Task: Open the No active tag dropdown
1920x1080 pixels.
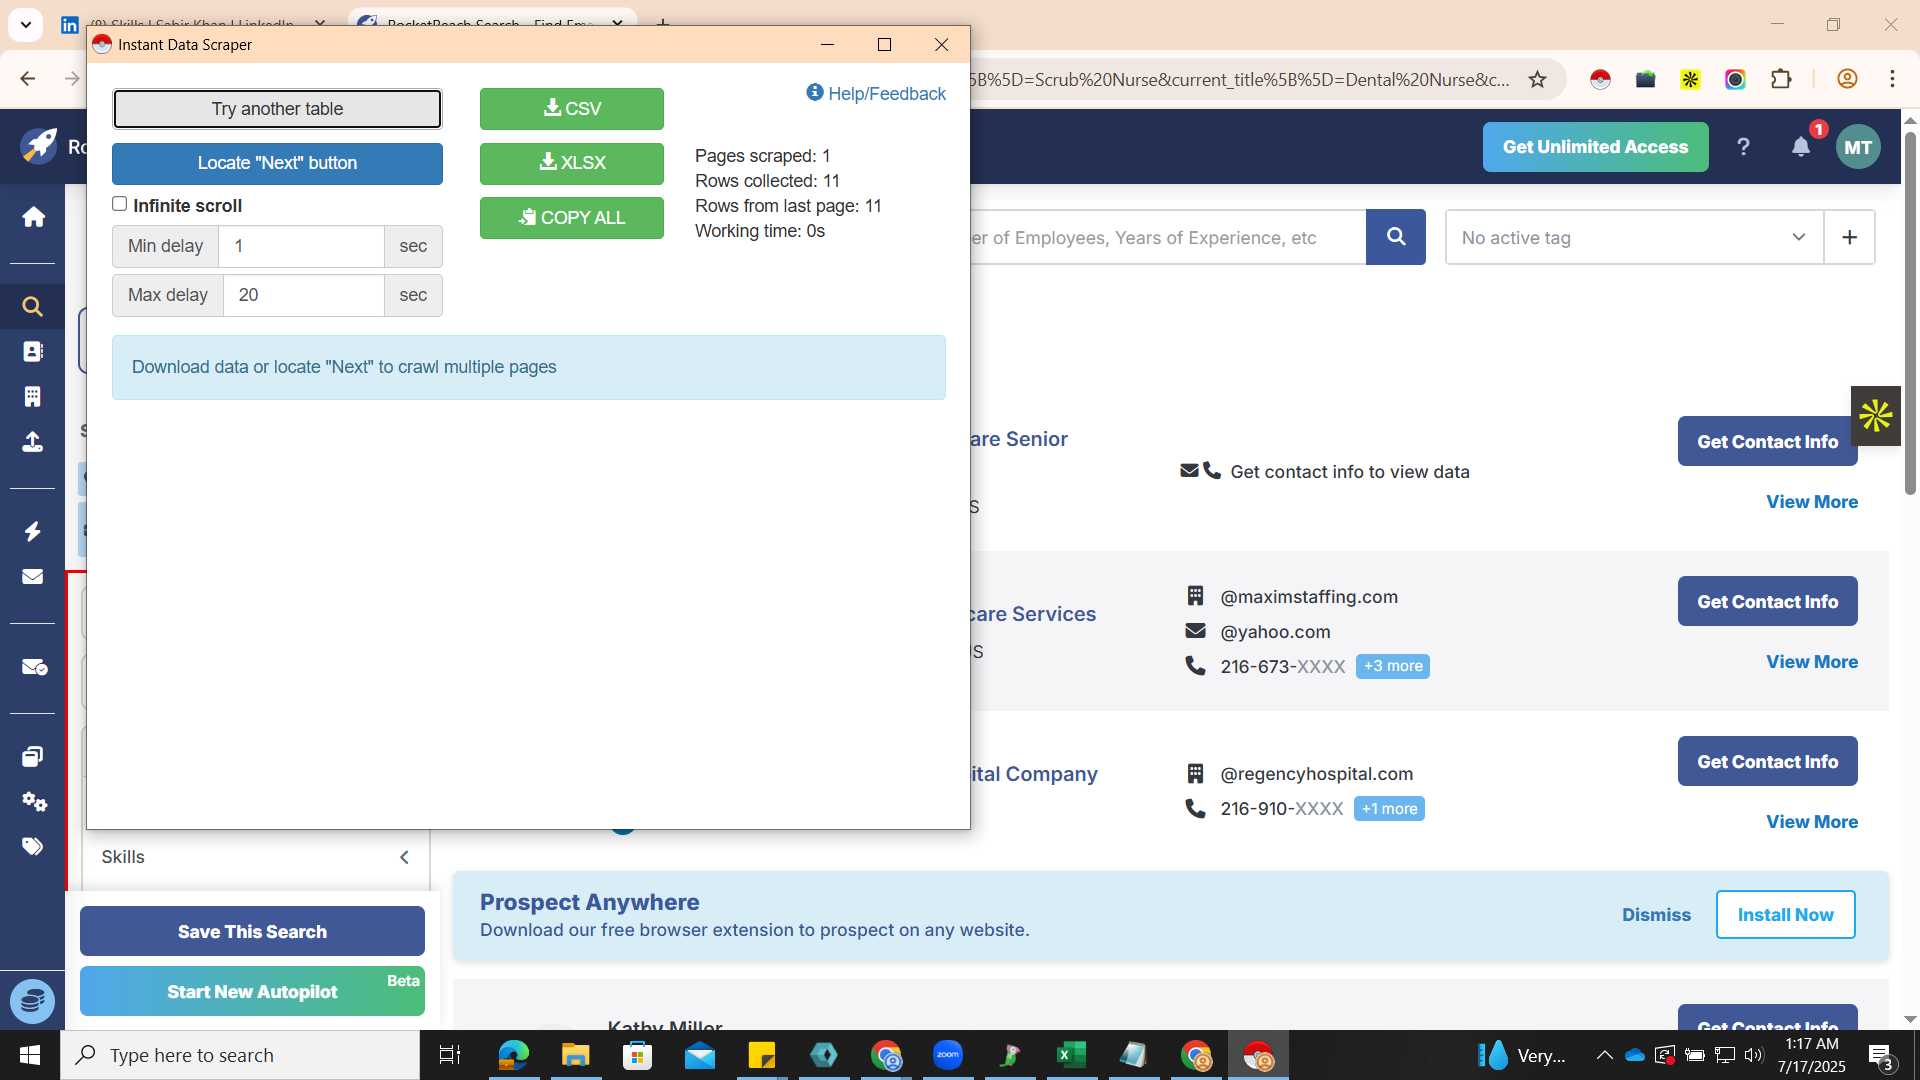Action: pyautogui.click(x=1634, y=237)
